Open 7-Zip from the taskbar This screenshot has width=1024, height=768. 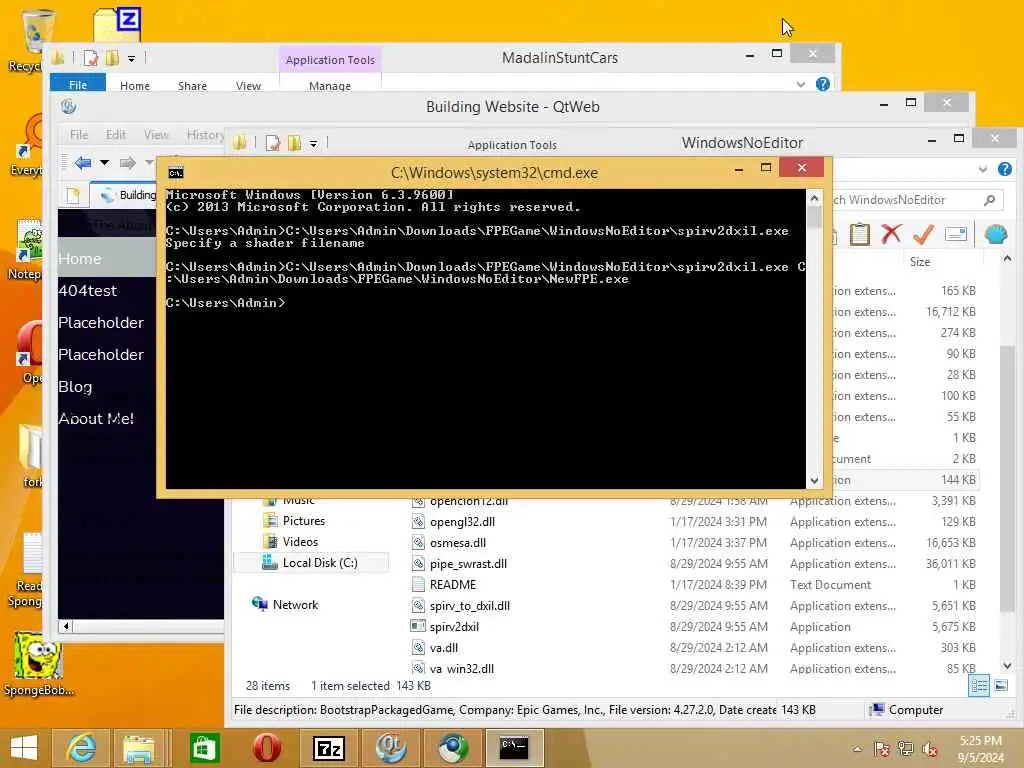click(x=328, y=748)
